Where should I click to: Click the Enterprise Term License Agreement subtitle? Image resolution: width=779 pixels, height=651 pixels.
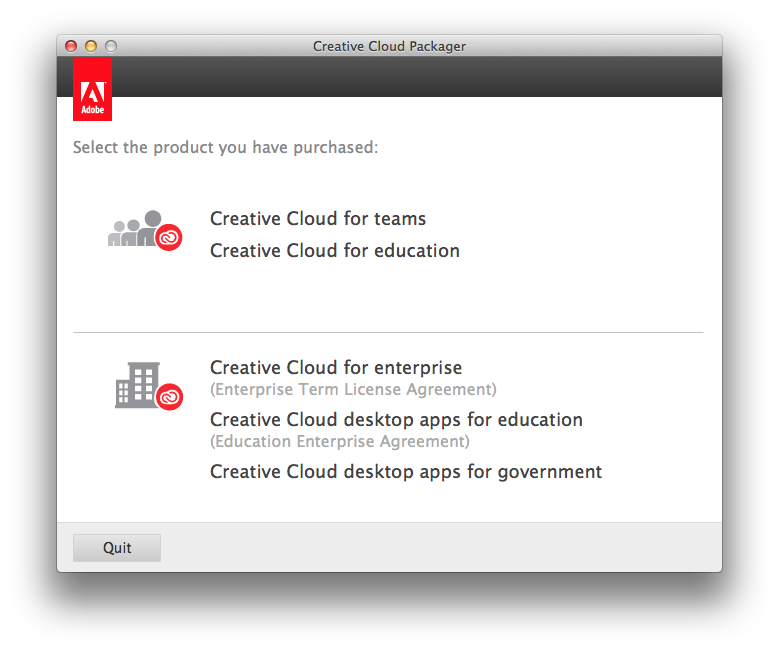pos(353,390)
